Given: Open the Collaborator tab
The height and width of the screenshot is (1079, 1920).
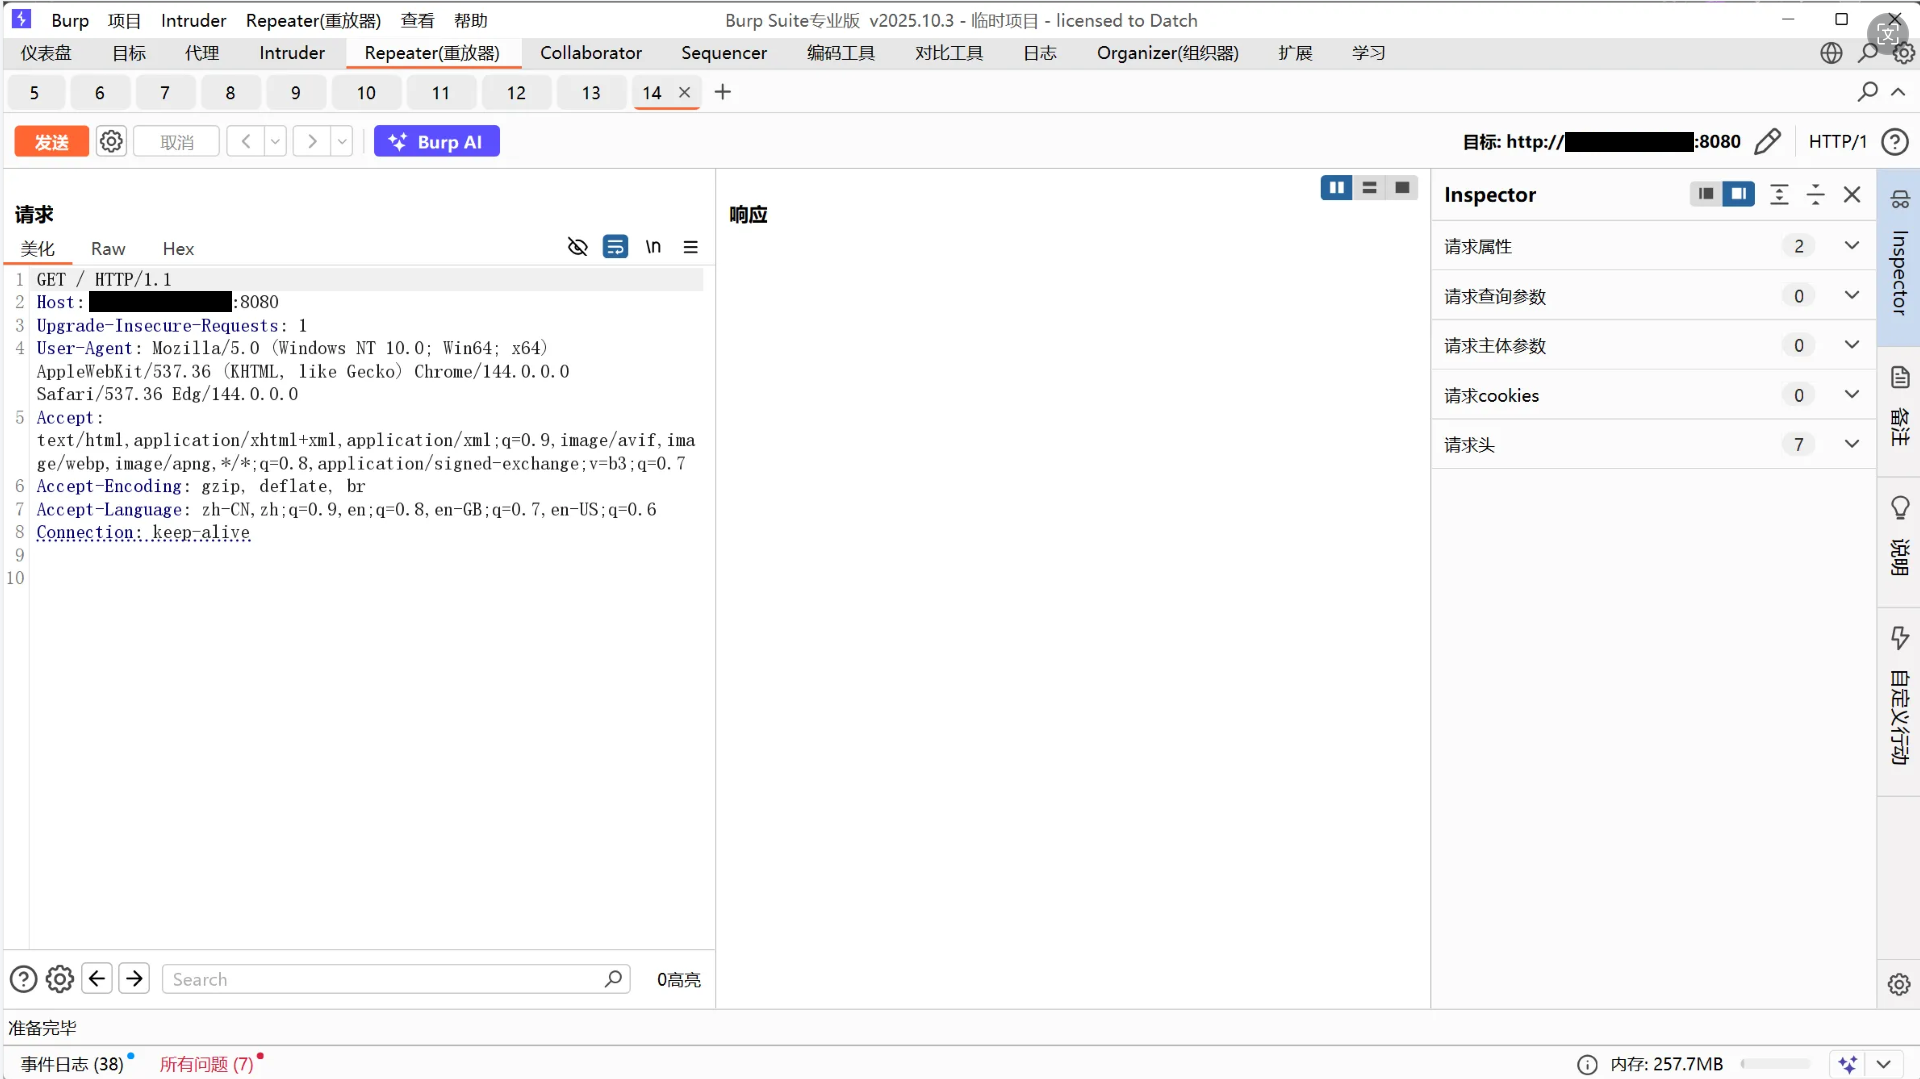Looking at the screenshot, I should point(591,53).
